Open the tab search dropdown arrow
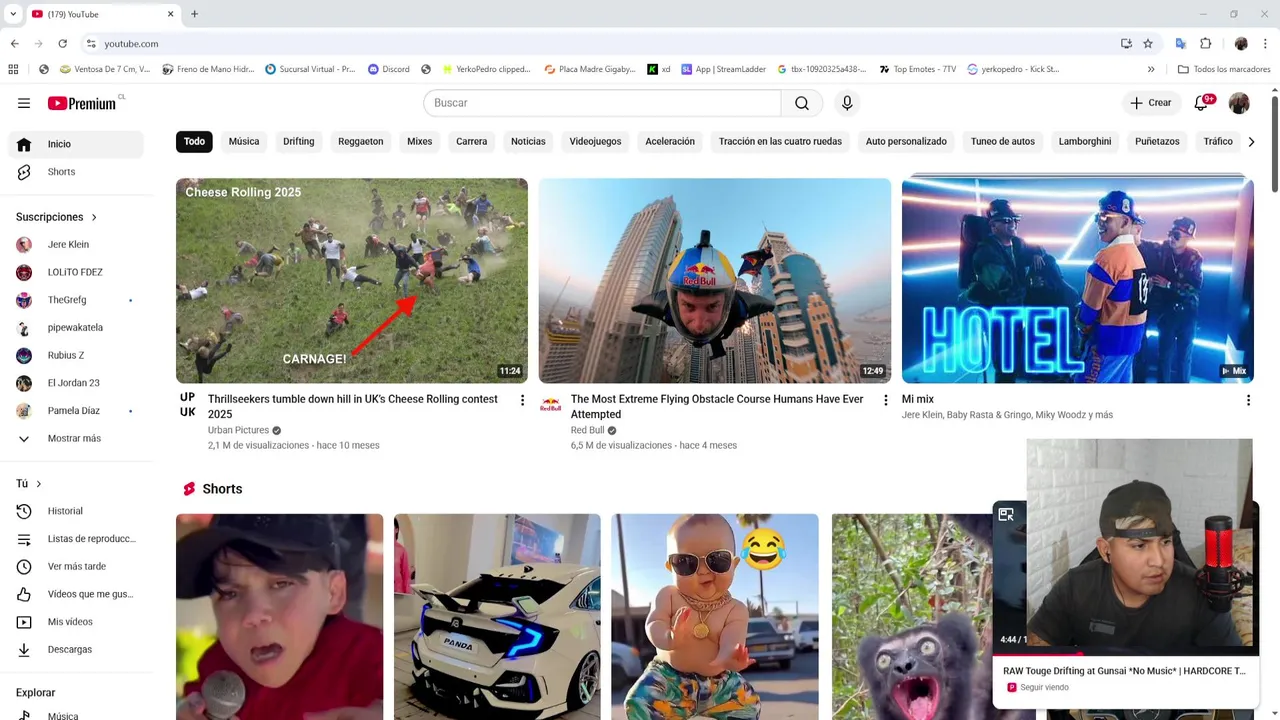 pyautogui.click(x=13, y=14)
